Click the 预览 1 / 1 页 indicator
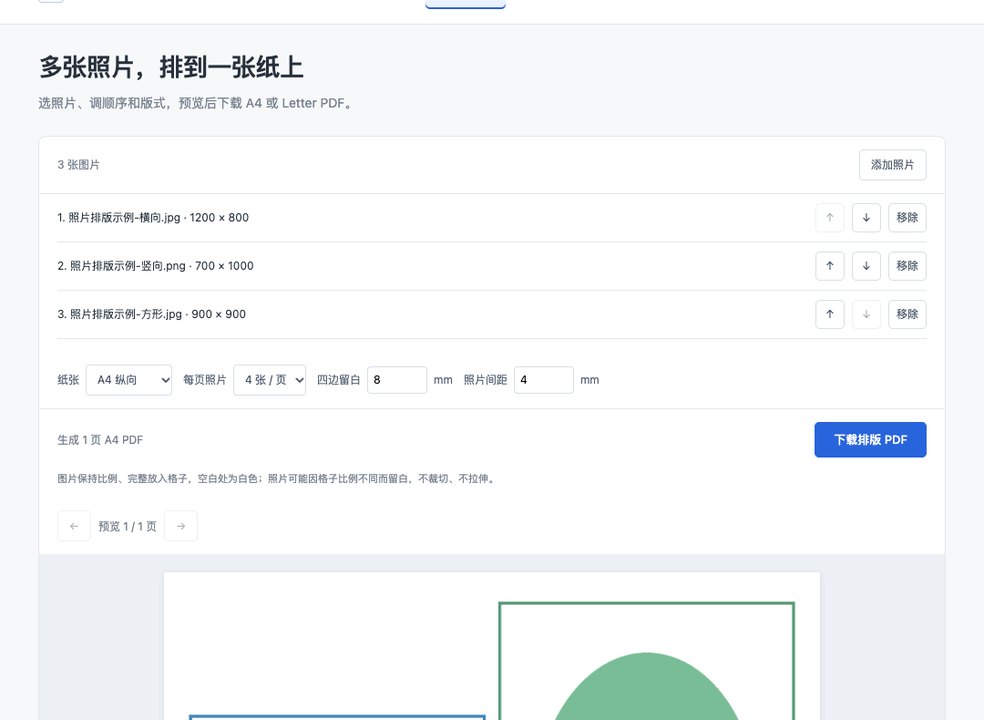The height and width of the screenshot is (720, 984). (x=127, y=526)
